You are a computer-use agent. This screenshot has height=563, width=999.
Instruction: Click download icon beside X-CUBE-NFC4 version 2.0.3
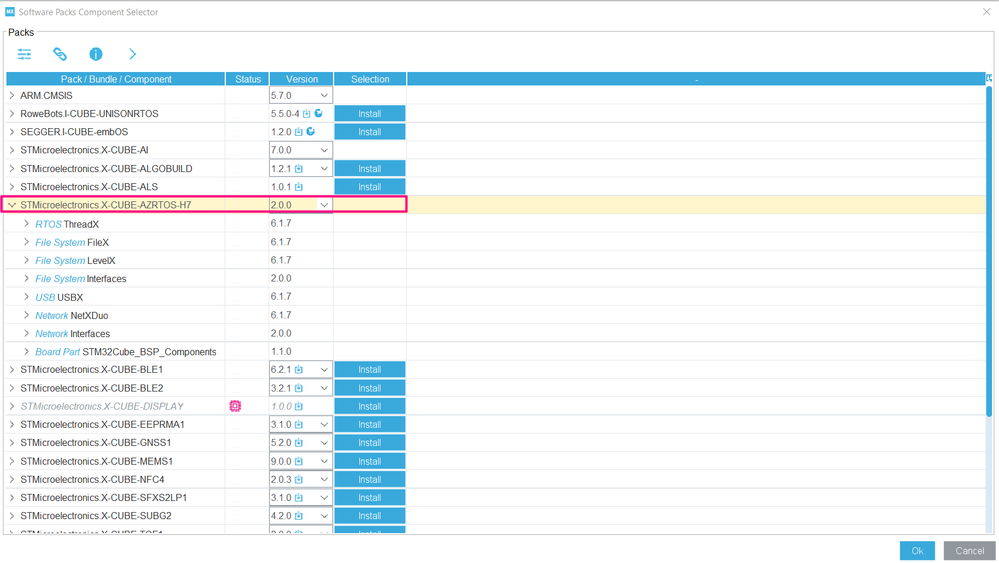(298, 480)
